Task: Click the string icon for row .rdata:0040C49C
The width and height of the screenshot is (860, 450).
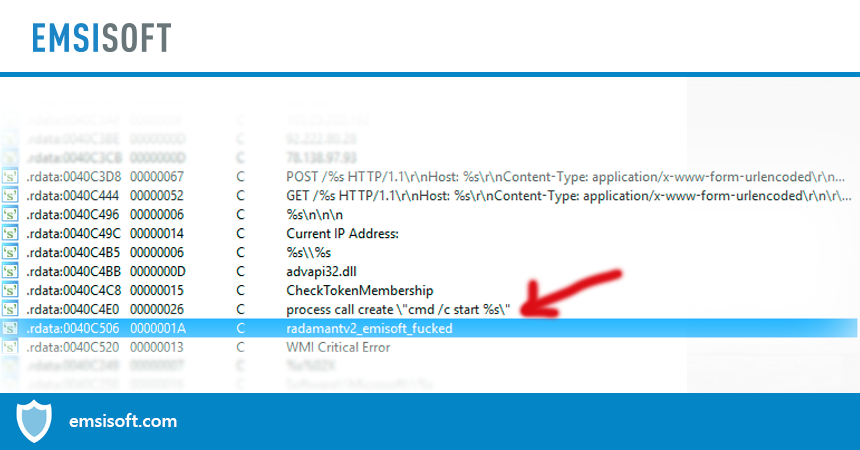Action: [10, 233]
